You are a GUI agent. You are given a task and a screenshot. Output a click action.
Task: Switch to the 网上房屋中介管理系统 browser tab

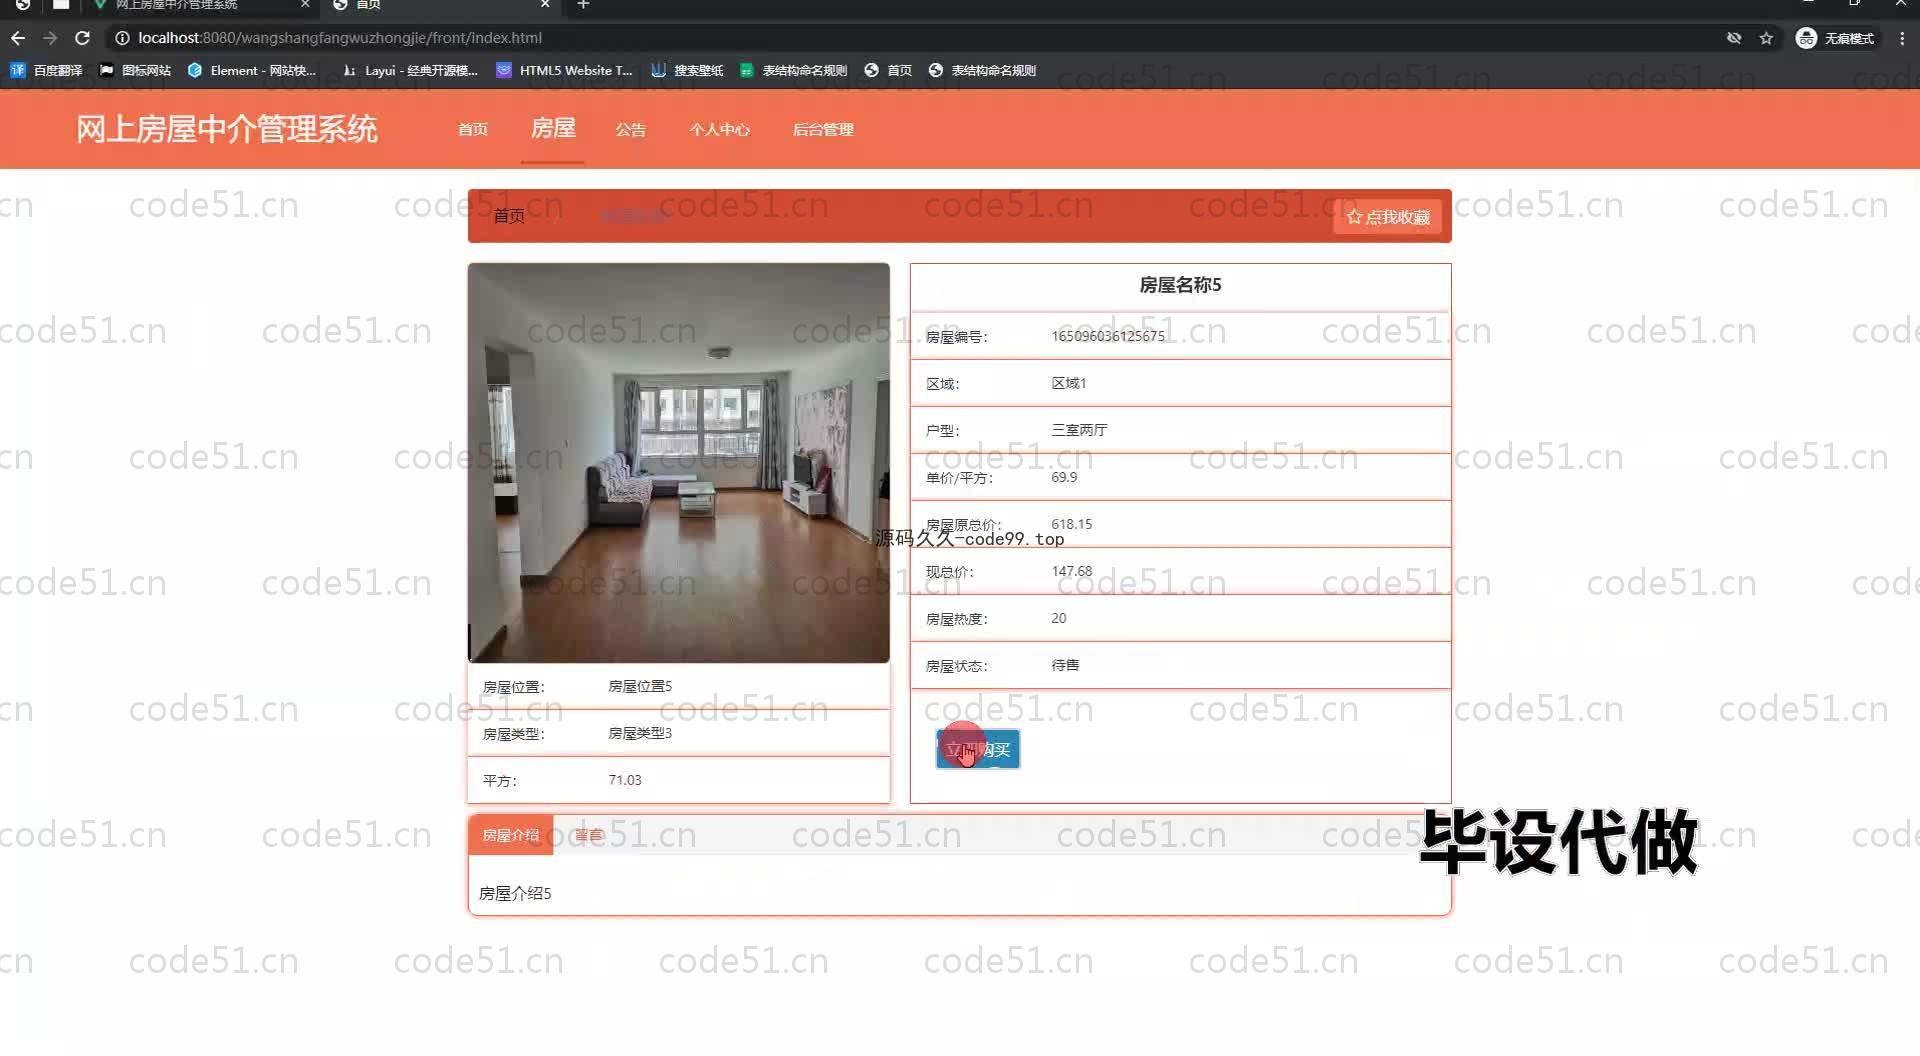[x=177, y=5]
